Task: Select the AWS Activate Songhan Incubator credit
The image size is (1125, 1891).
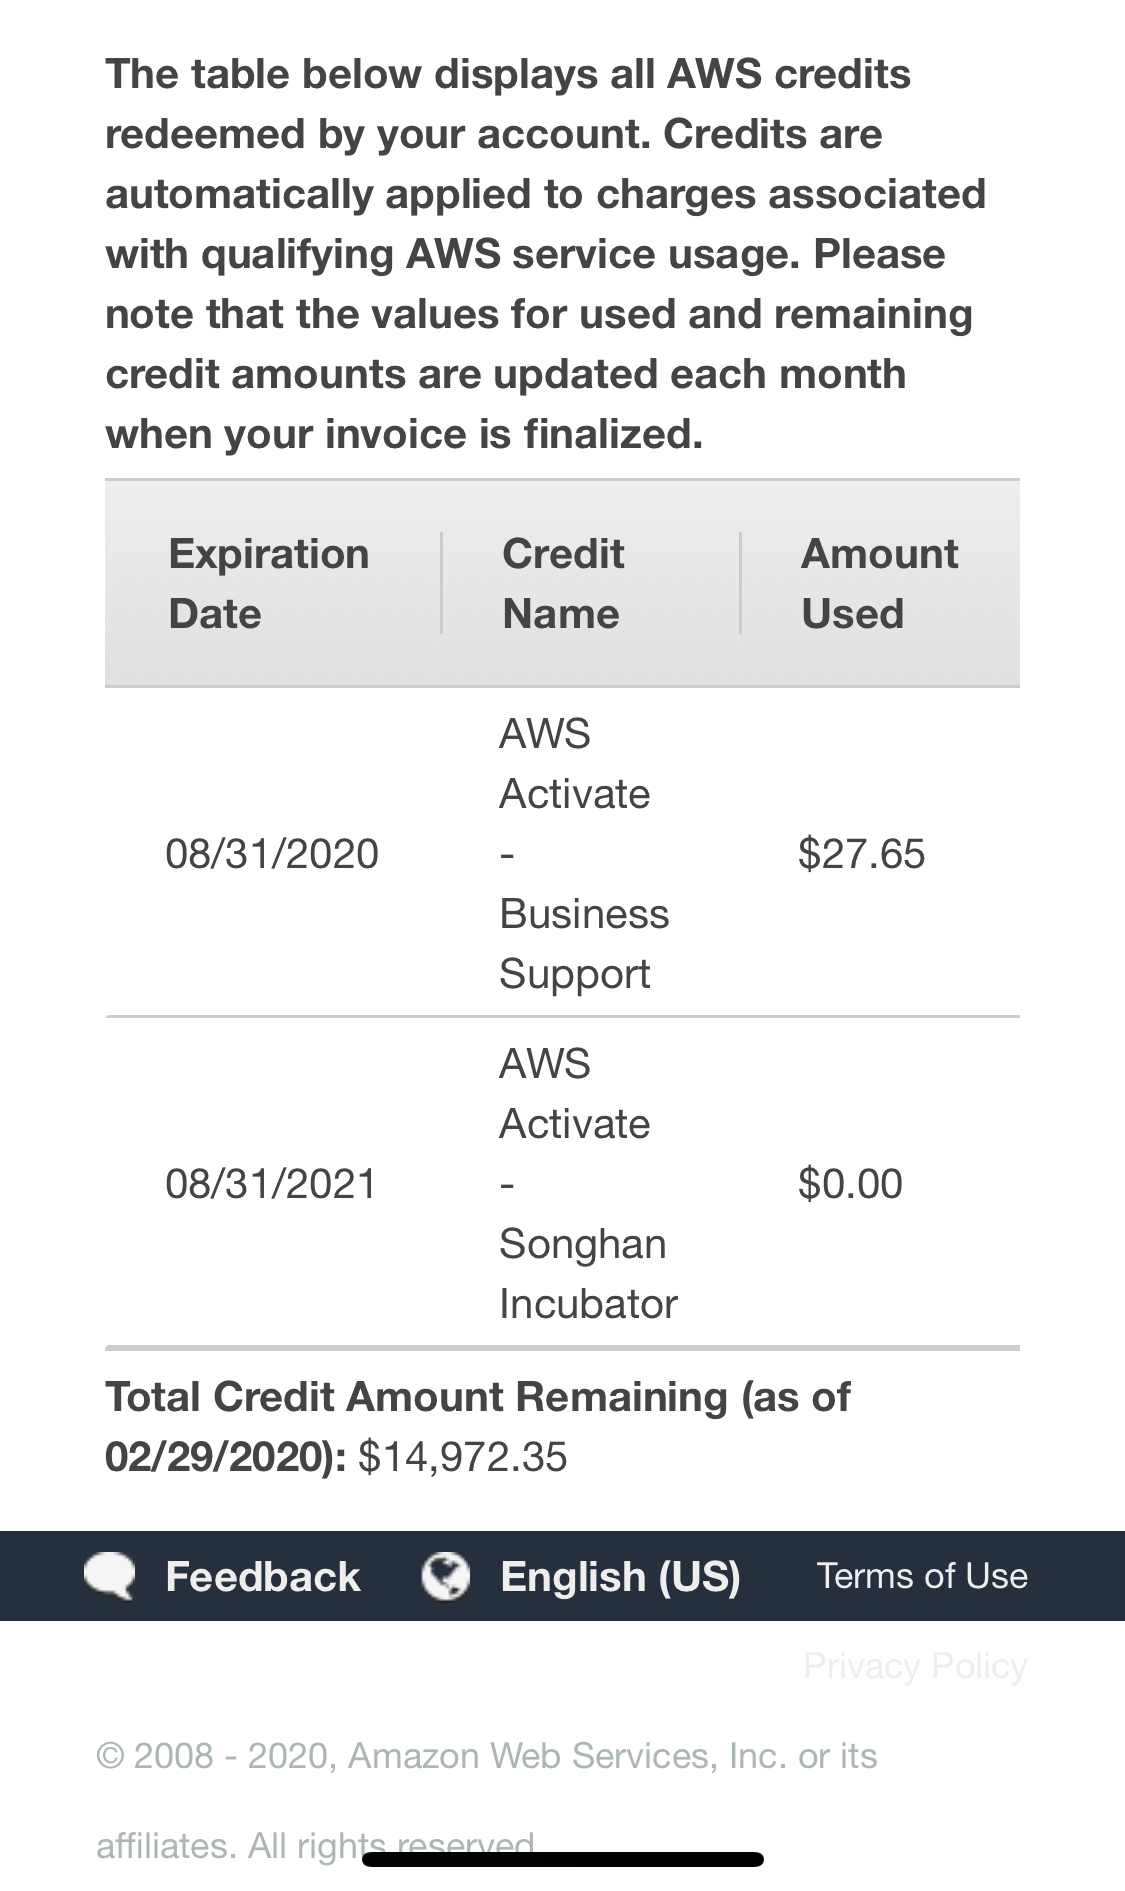Action: (587, 1184)
